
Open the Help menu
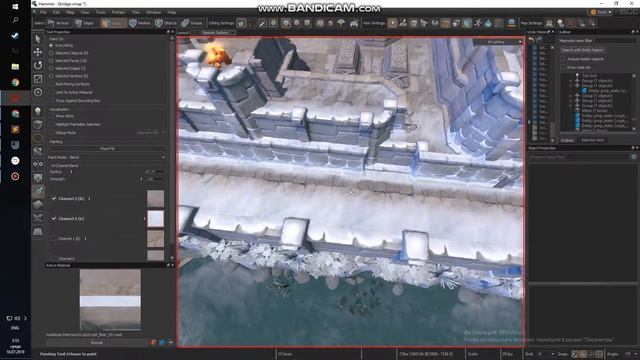(x=171, y=12)
